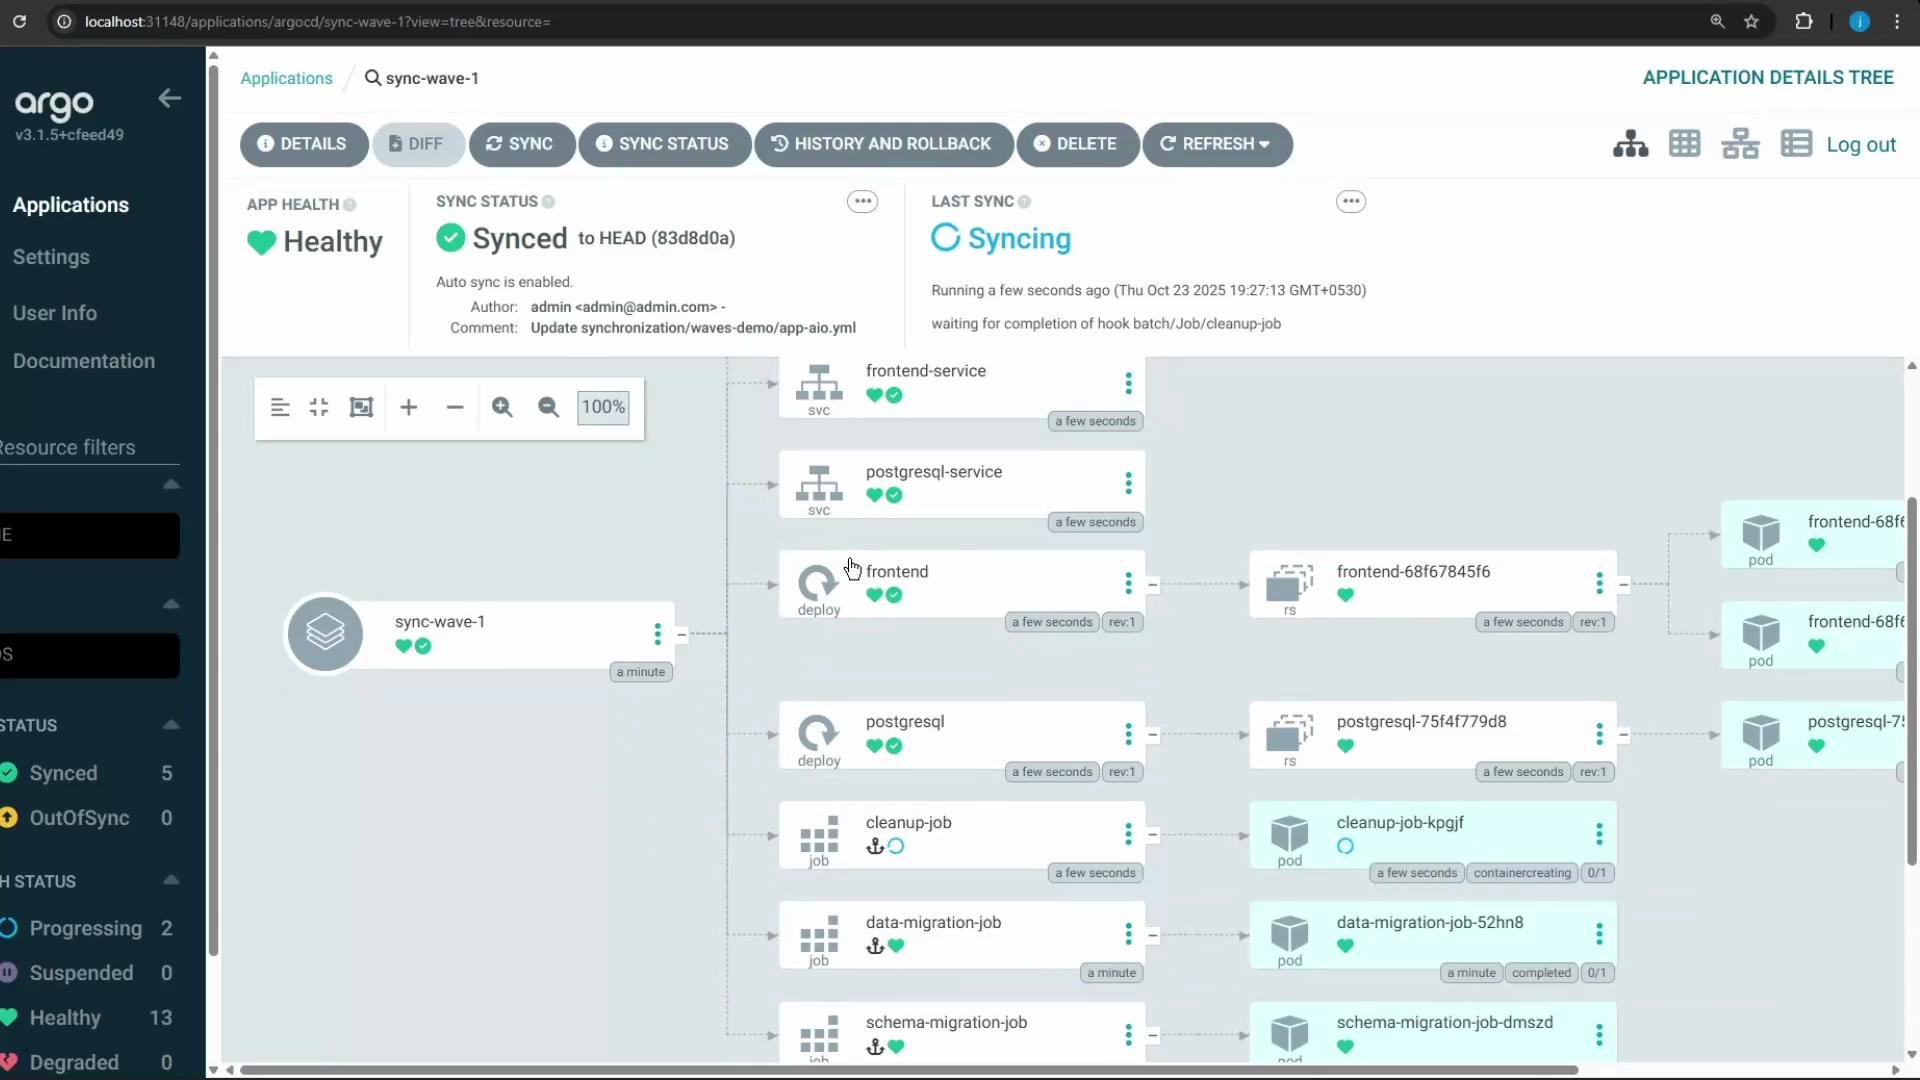Collapse children of the cleanup-job node
This screenshot has width=1920, height=1080.
pyautogui.click(x=1153, y=834)
